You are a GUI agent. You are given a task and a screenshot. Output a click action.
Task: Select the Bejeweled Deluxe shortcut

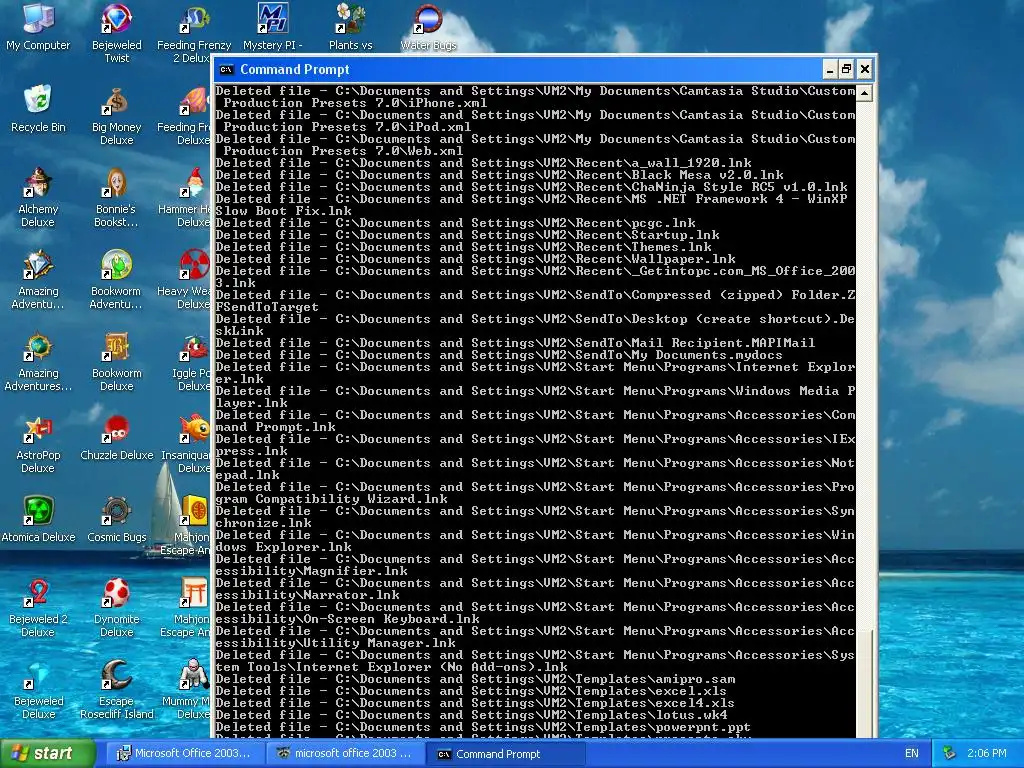(38, 690)
